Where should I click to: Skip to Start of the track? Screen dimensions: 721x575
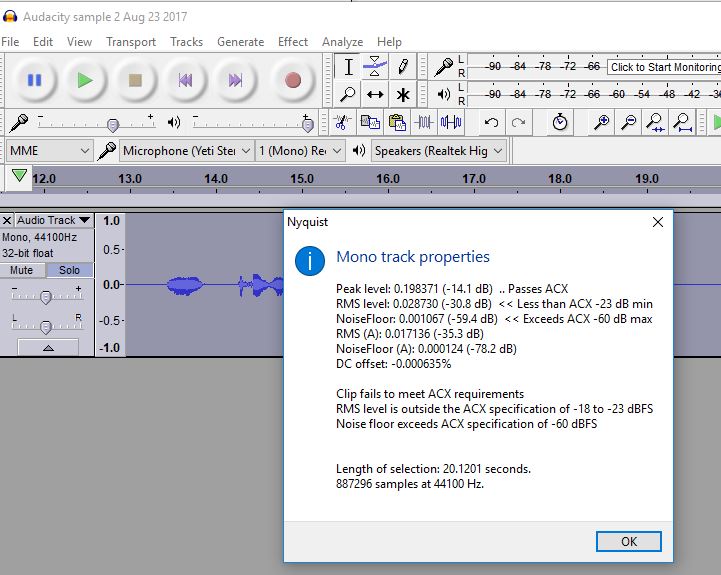coord(185,80)
